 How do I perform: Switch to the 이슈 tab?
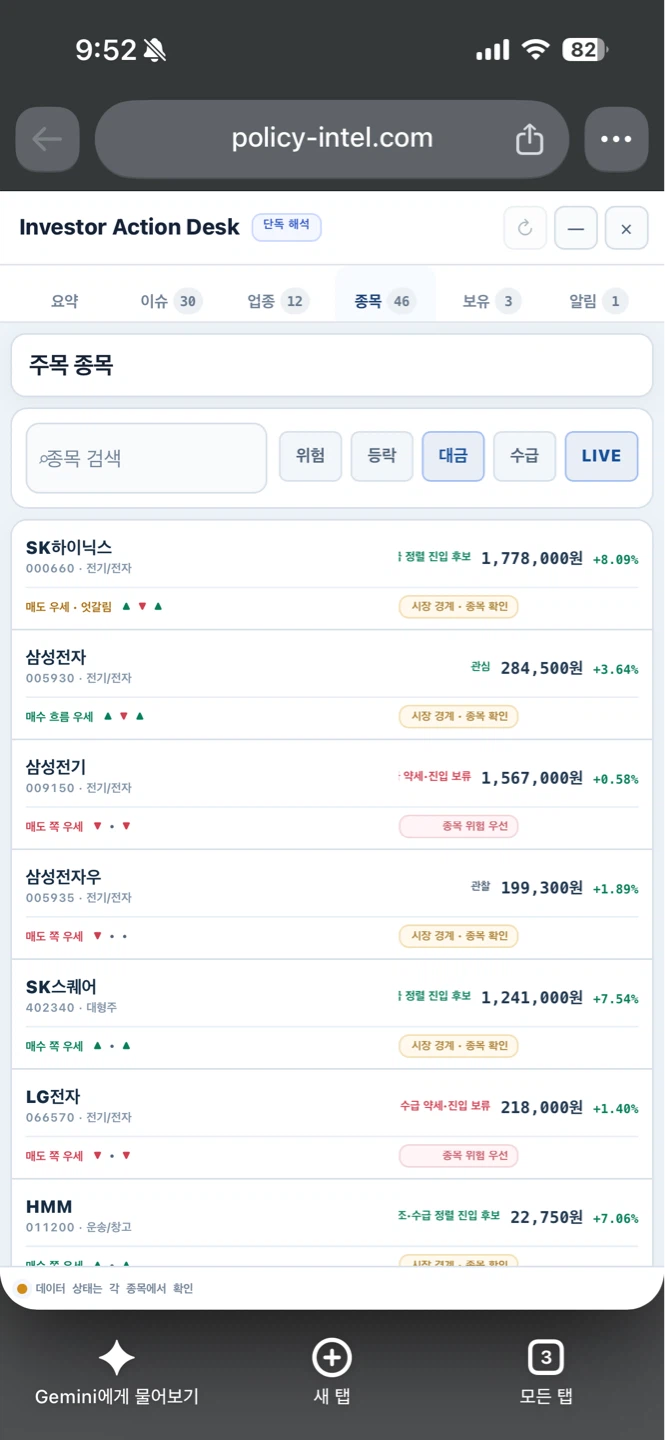(170, 301)
